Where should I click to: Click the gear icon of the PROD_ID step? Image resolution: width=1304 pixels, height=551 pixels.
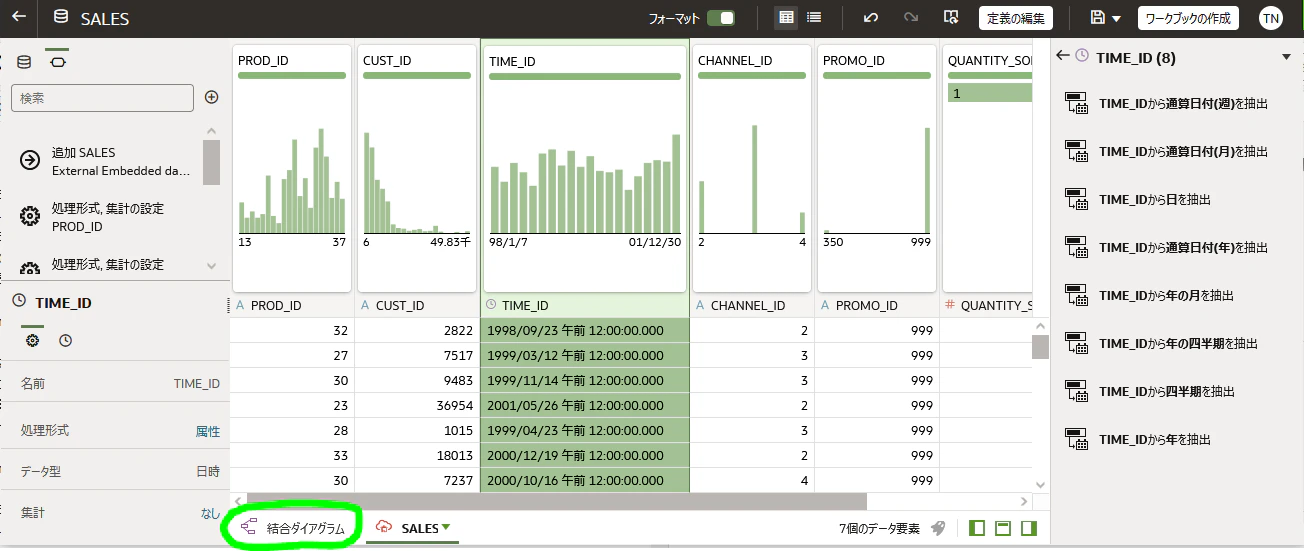coord(30,217)
